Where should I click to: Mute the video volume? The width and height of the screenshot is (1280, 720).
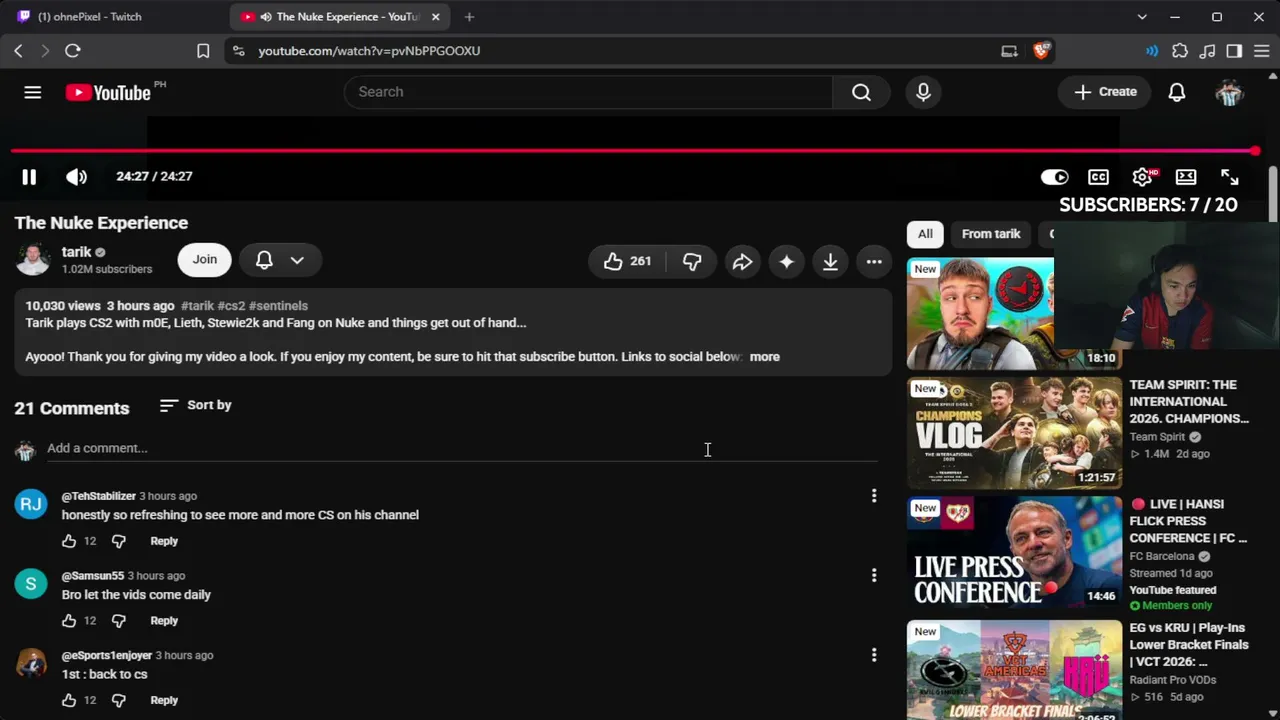pyautogui.click(x=76, y=177)
